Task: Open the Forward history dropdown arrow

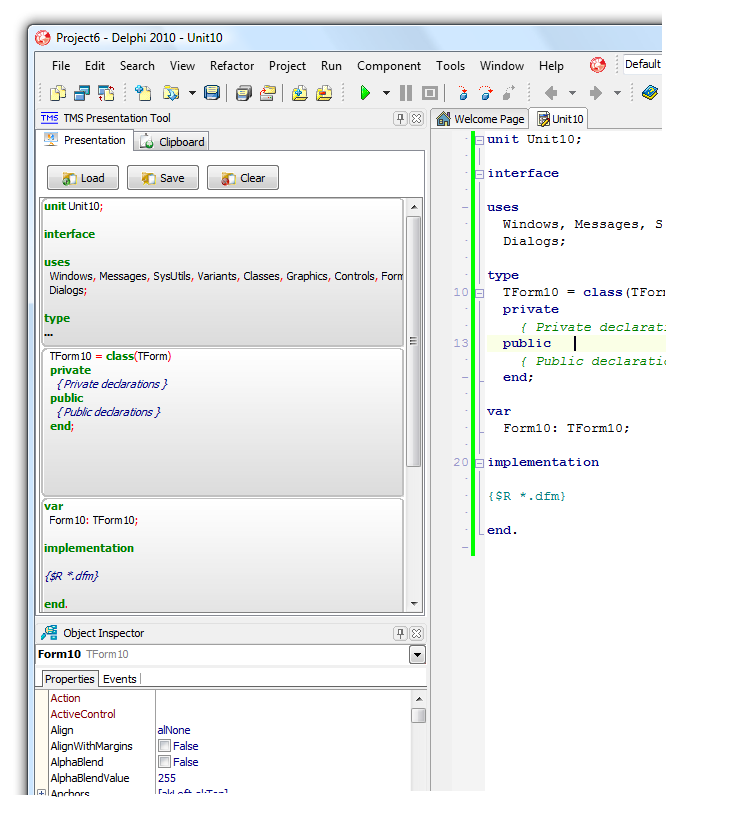Action: (x=617, y=93)
